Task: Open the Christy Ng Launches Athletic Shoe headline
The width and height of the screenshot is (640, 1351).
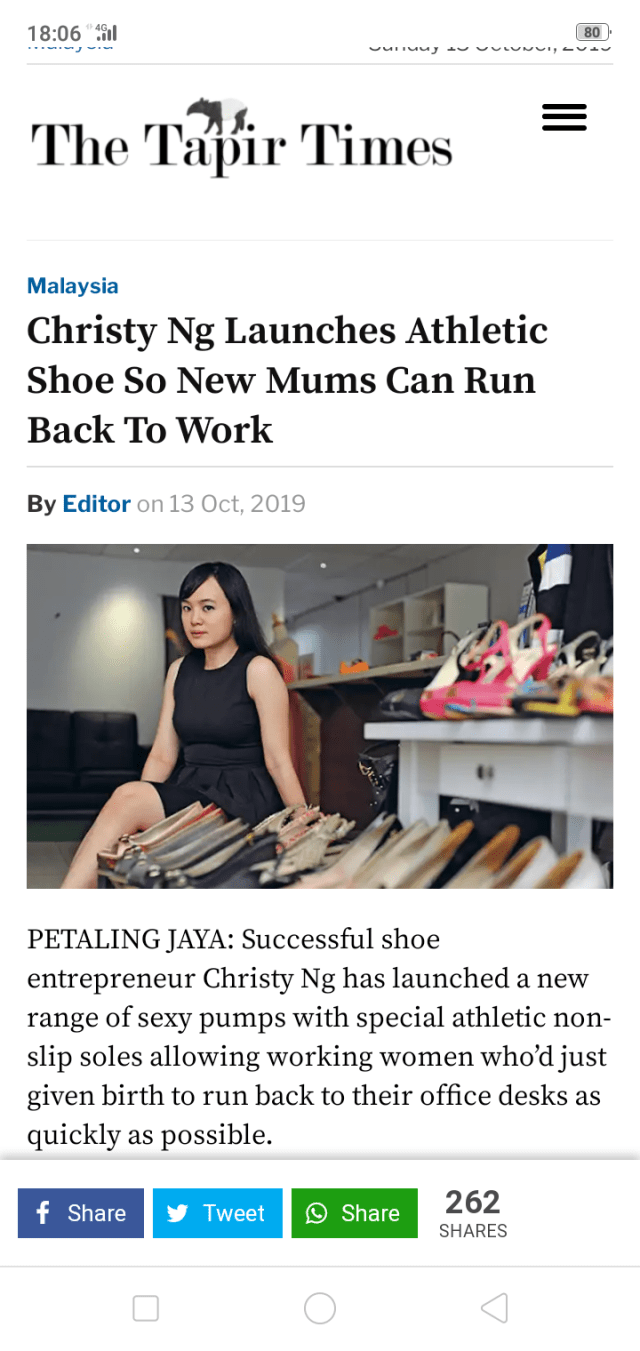Action: point(287,380)
